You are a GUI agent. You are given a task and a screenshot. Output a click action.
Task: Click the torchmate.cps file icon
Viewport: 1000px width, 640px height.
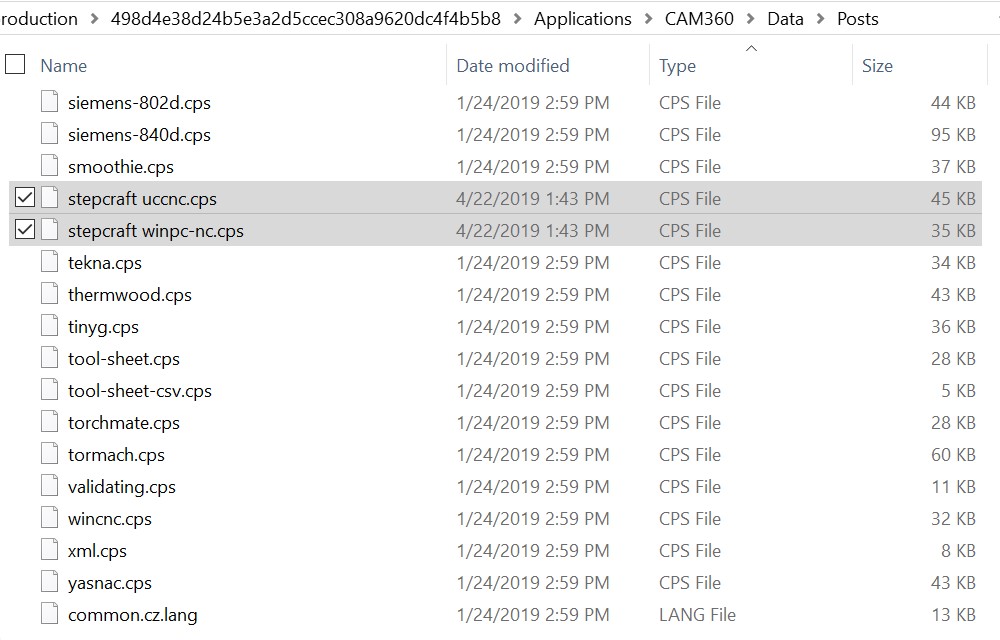coord(50,423)
